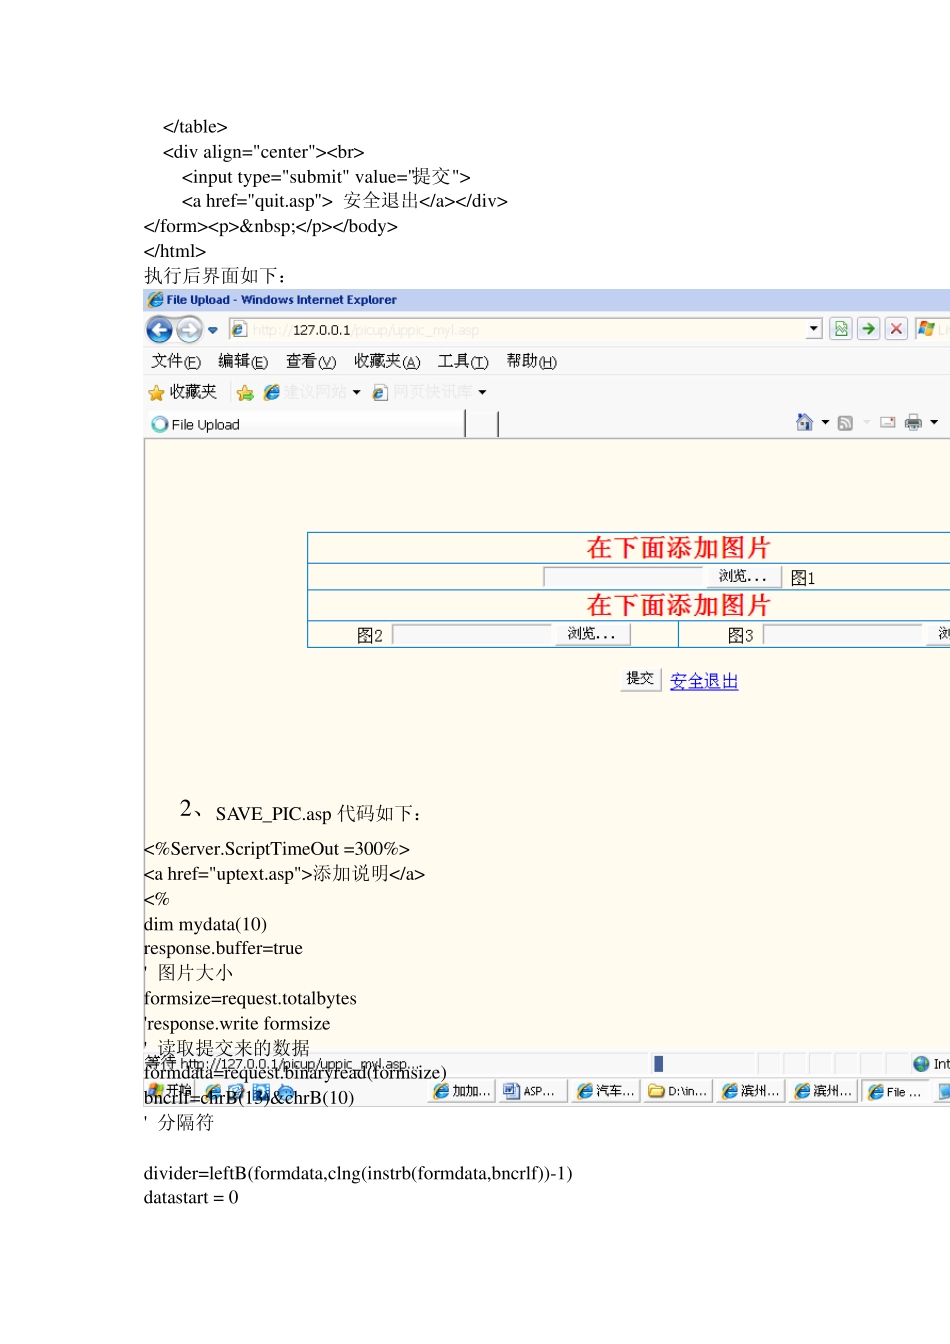The image size is (950, 1344).
Task: Click the 图3 file path input field
Action: point(842,634)
